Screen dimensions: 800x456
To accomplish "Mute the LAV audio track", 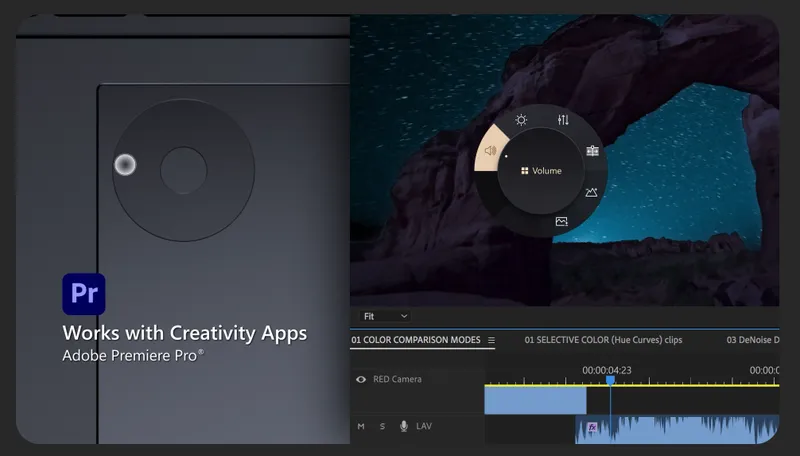I will pos(361,427).
